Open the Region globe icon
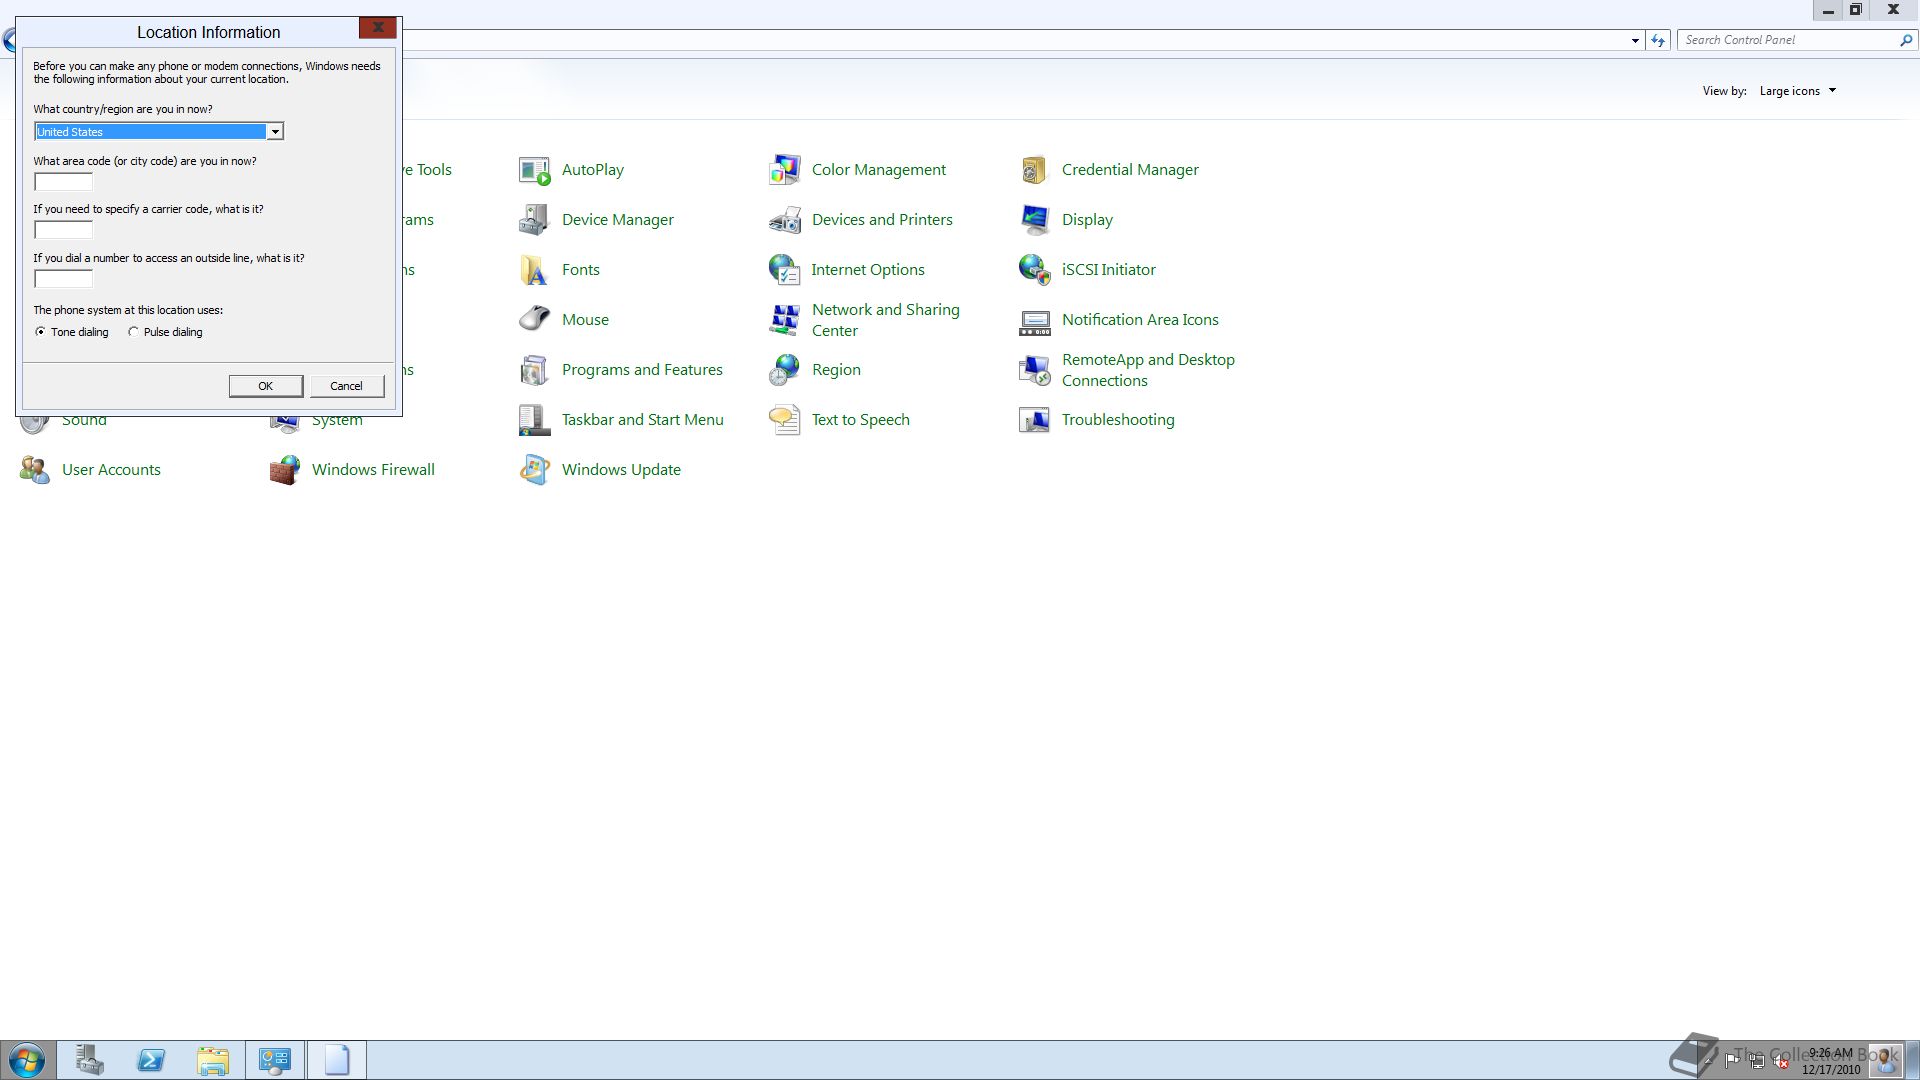The width and height of the screenshot is (1920, 1080). 784,370
